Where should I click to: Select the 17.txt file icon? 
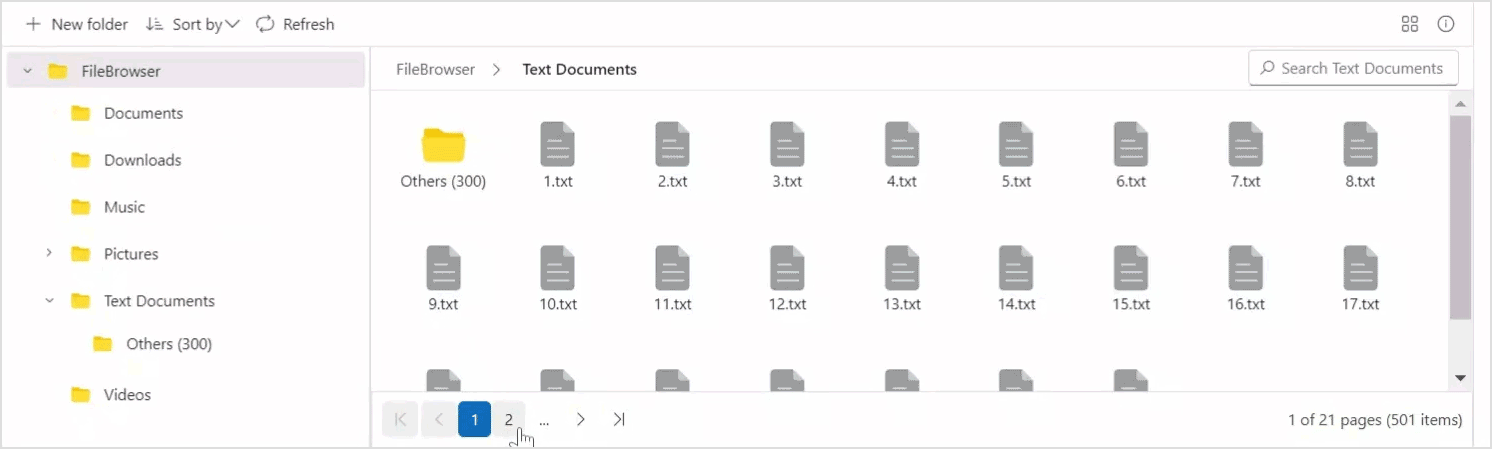[1360, 267]
